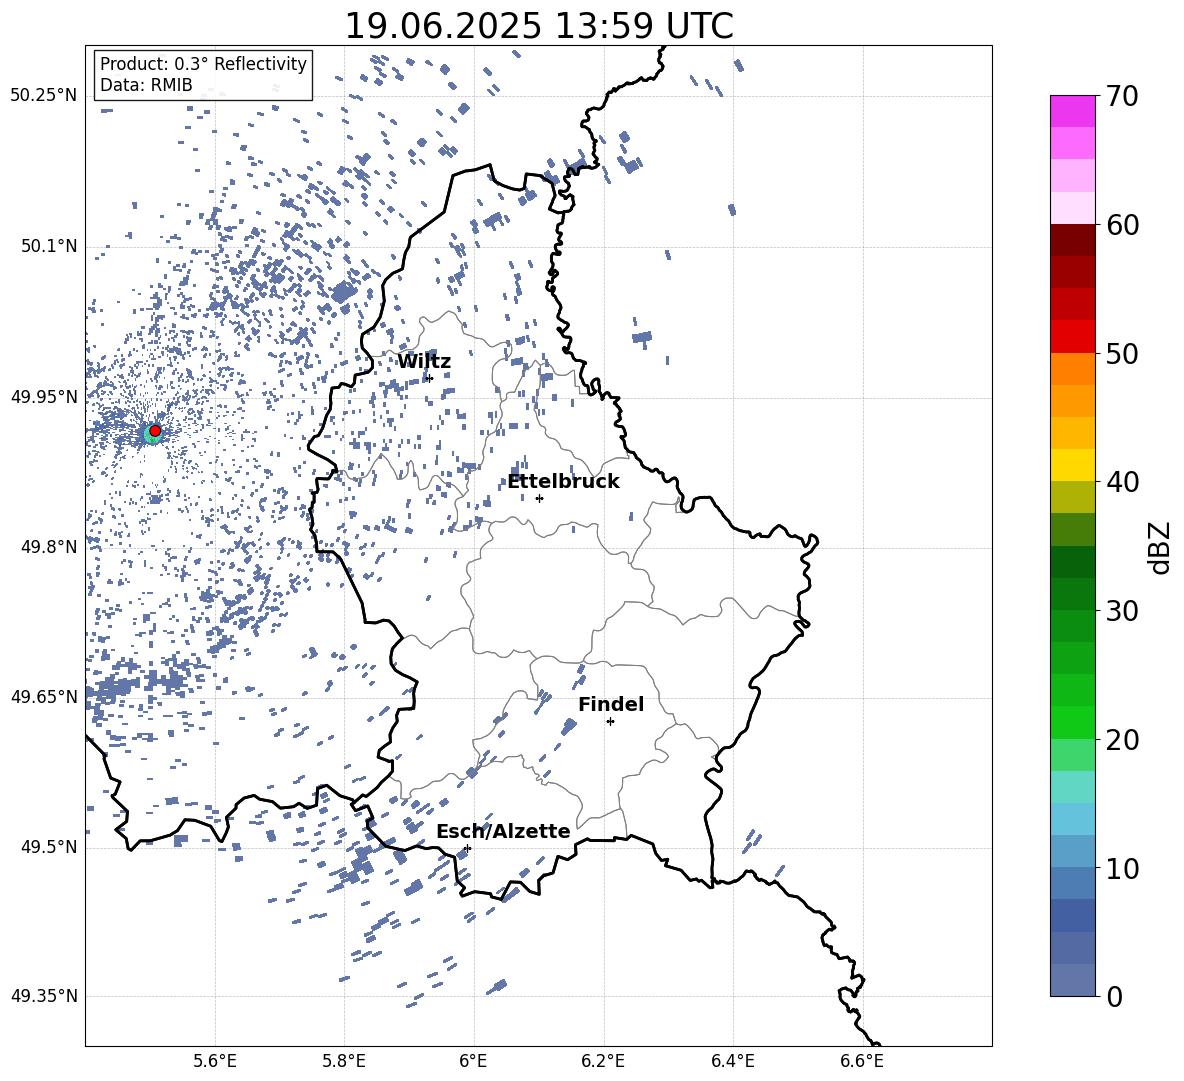Click the dark green colorbar segment near 30
The image size is (1184, 1081).
(1072, 594)
